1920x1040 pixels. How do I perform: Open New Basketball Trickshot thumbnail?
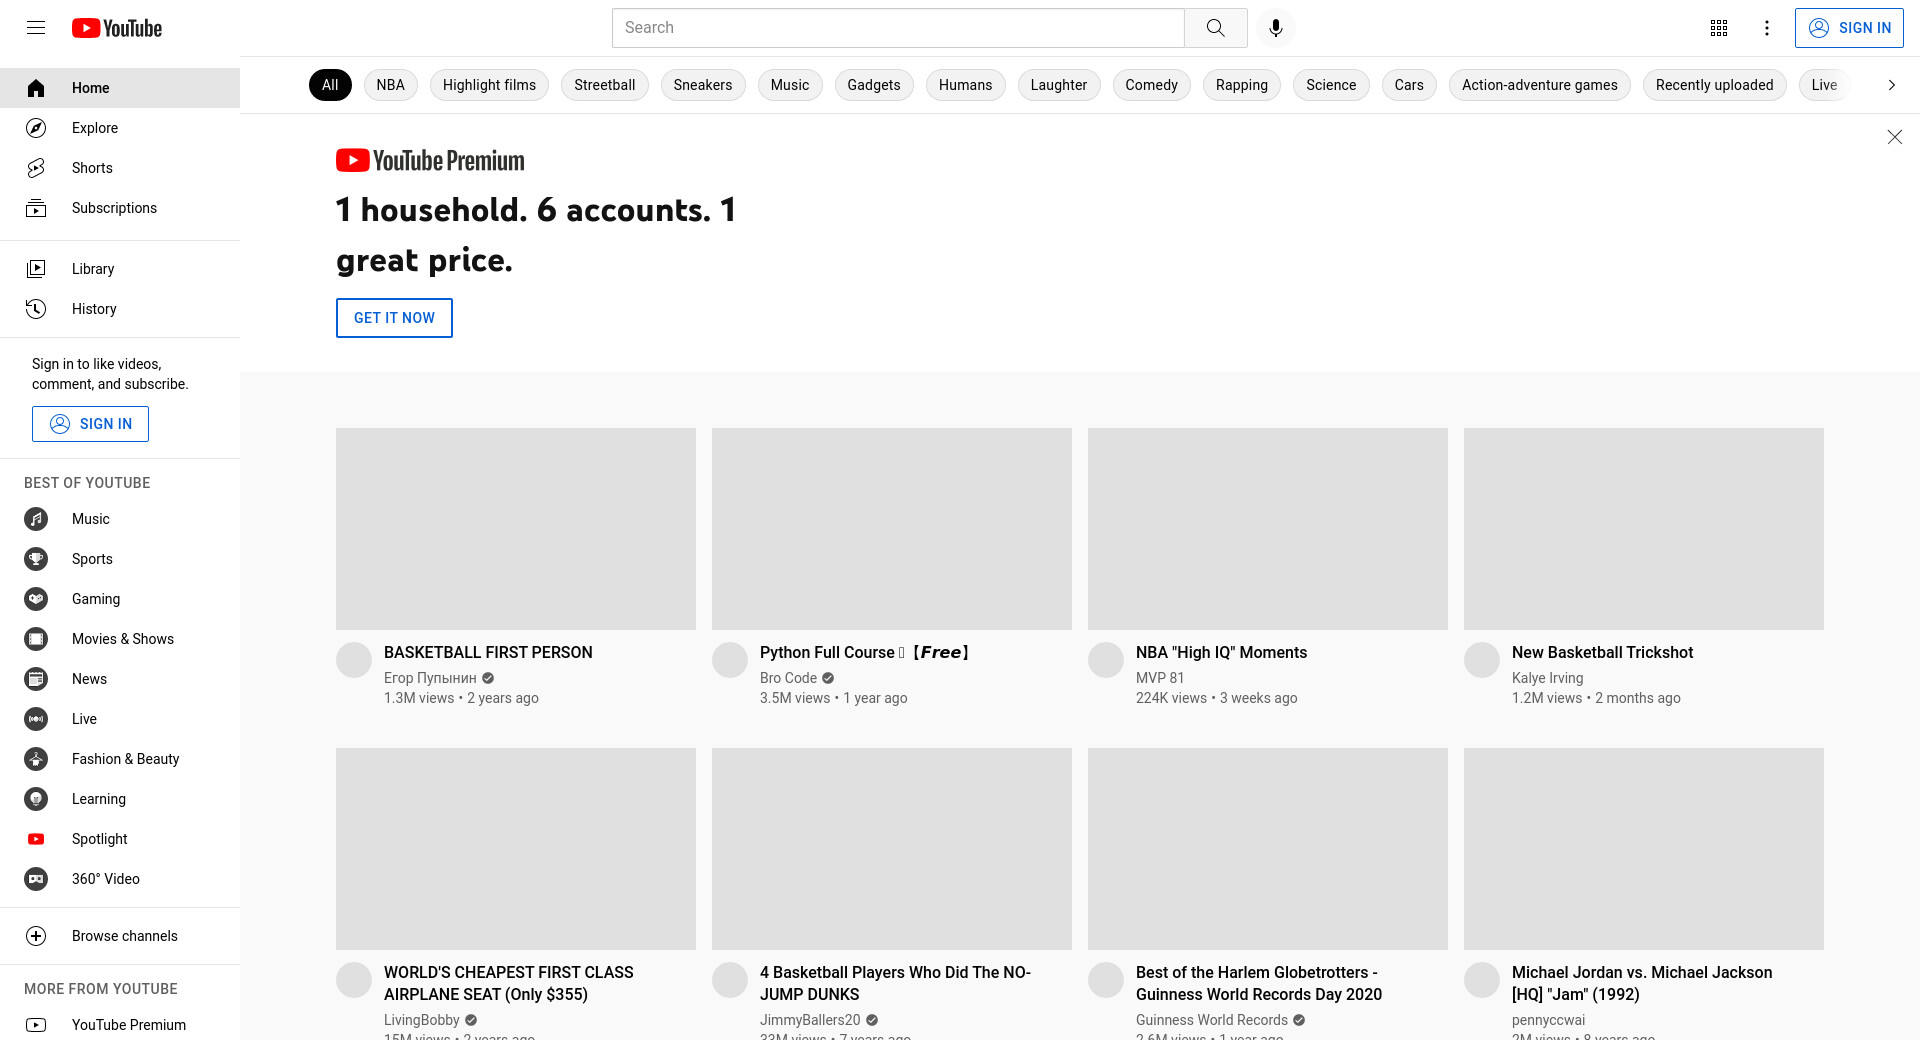[1644, 529]
